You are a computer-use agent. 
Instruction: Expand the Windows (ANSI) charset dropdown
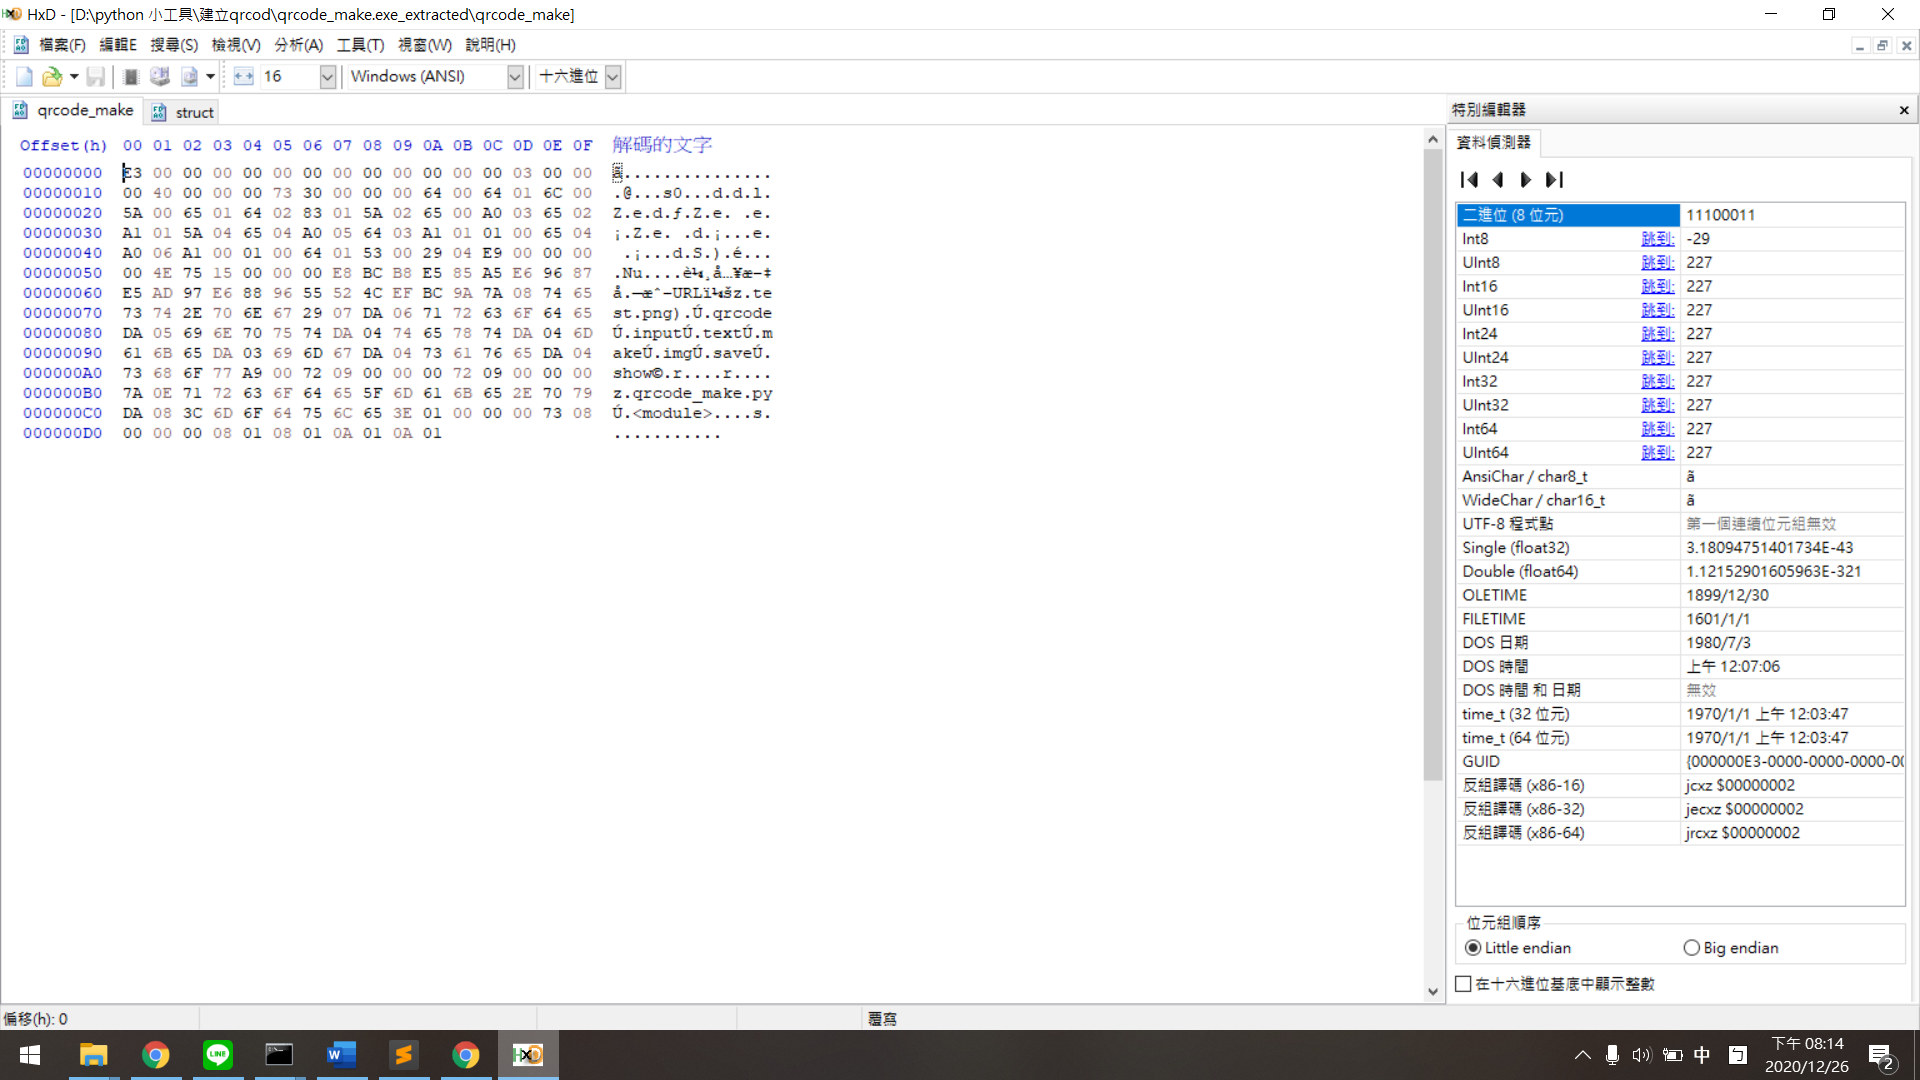click(x=515, y=77)
